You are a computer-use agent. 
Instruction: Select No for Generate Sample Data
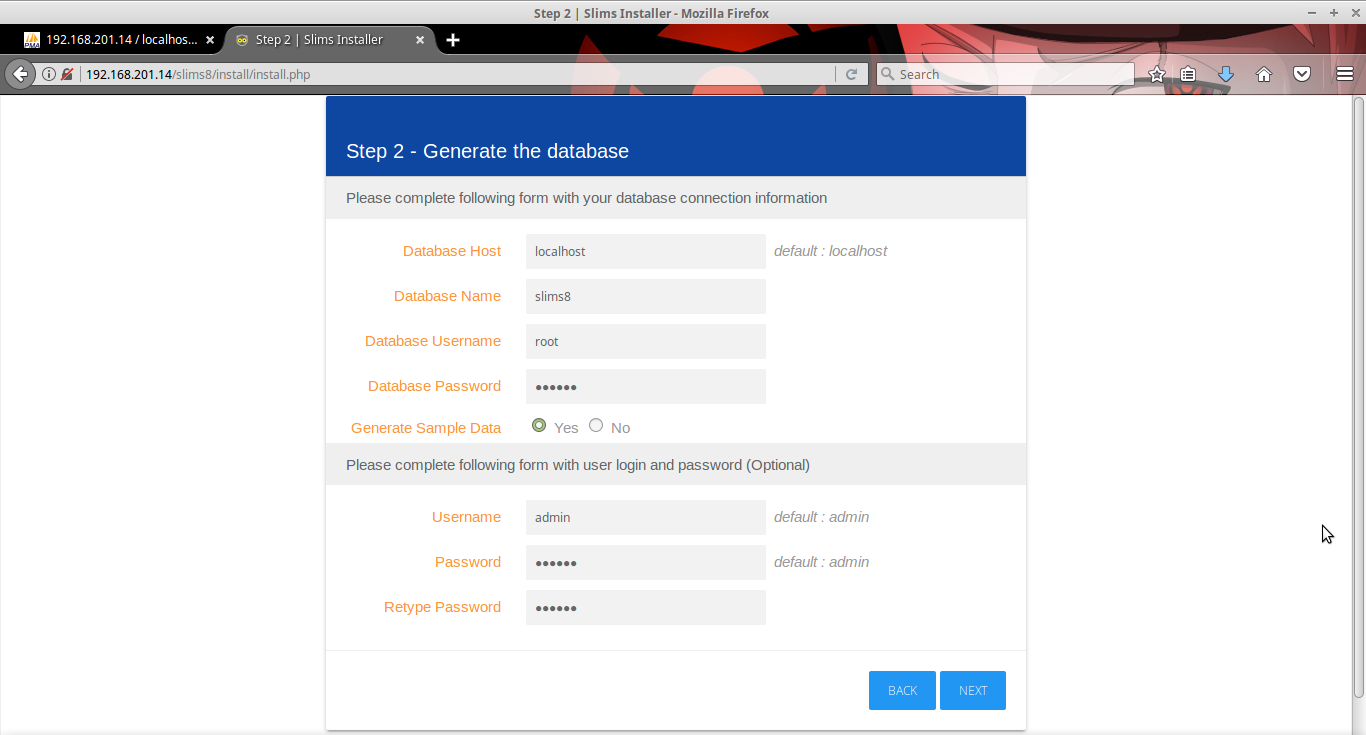click(596, 425)
